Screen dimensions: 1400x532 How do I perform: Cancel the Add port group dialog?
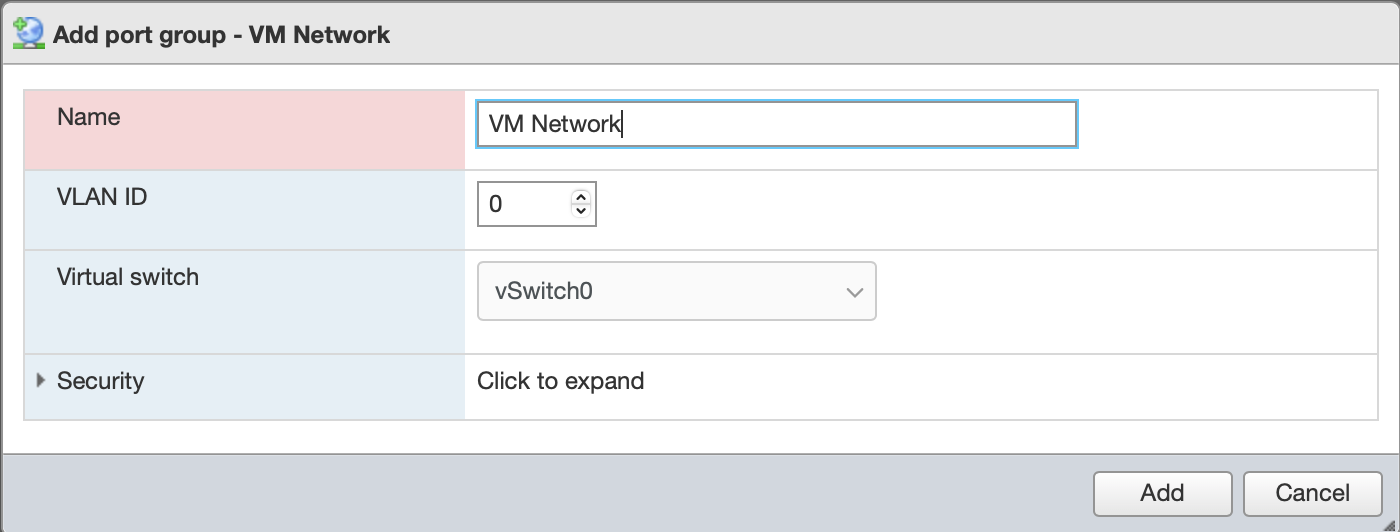pyautogui.click(x=1312, y=493)
